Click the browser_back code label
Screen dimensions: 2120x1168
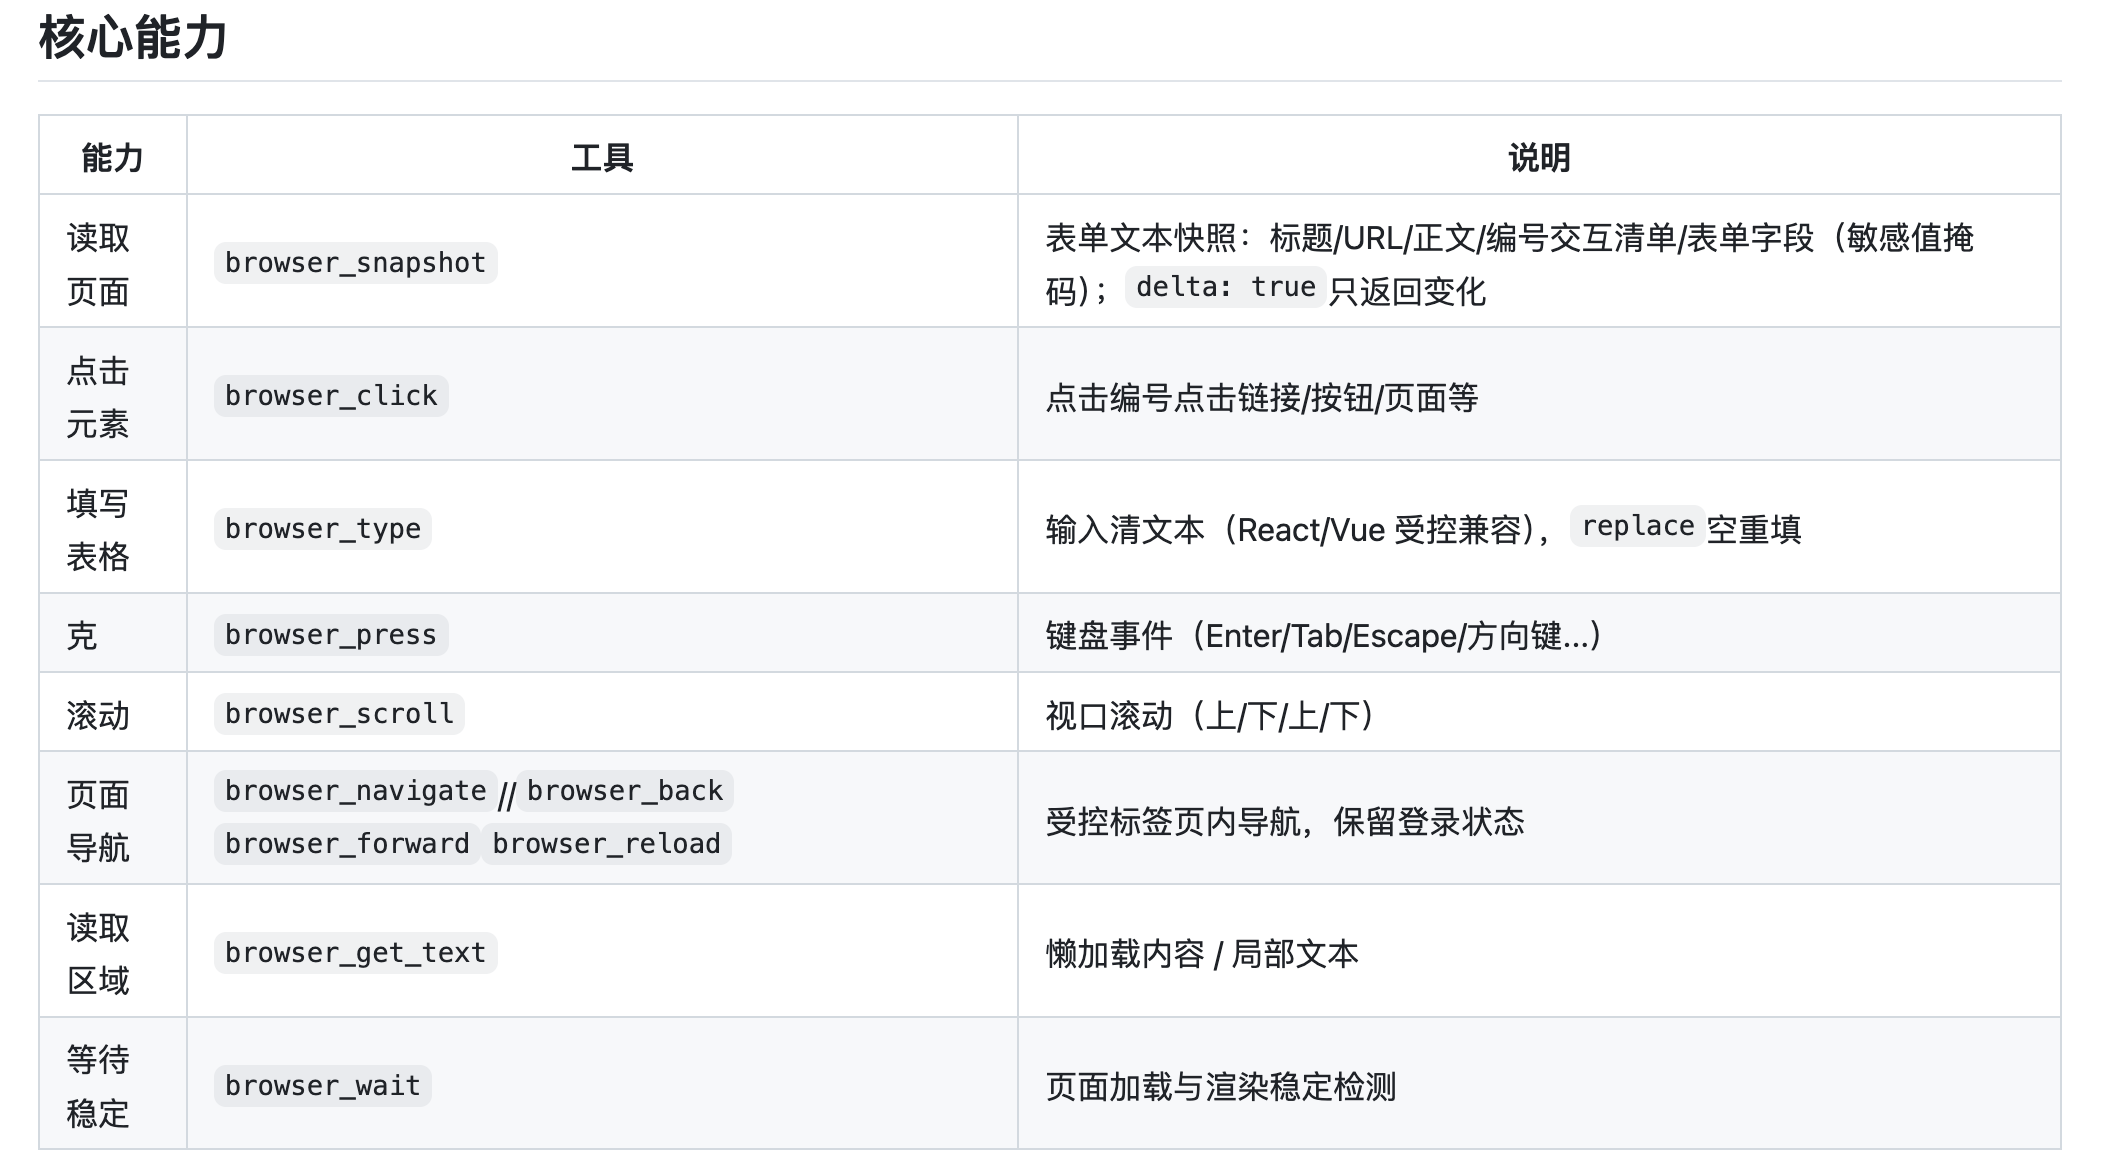point(625,791)
